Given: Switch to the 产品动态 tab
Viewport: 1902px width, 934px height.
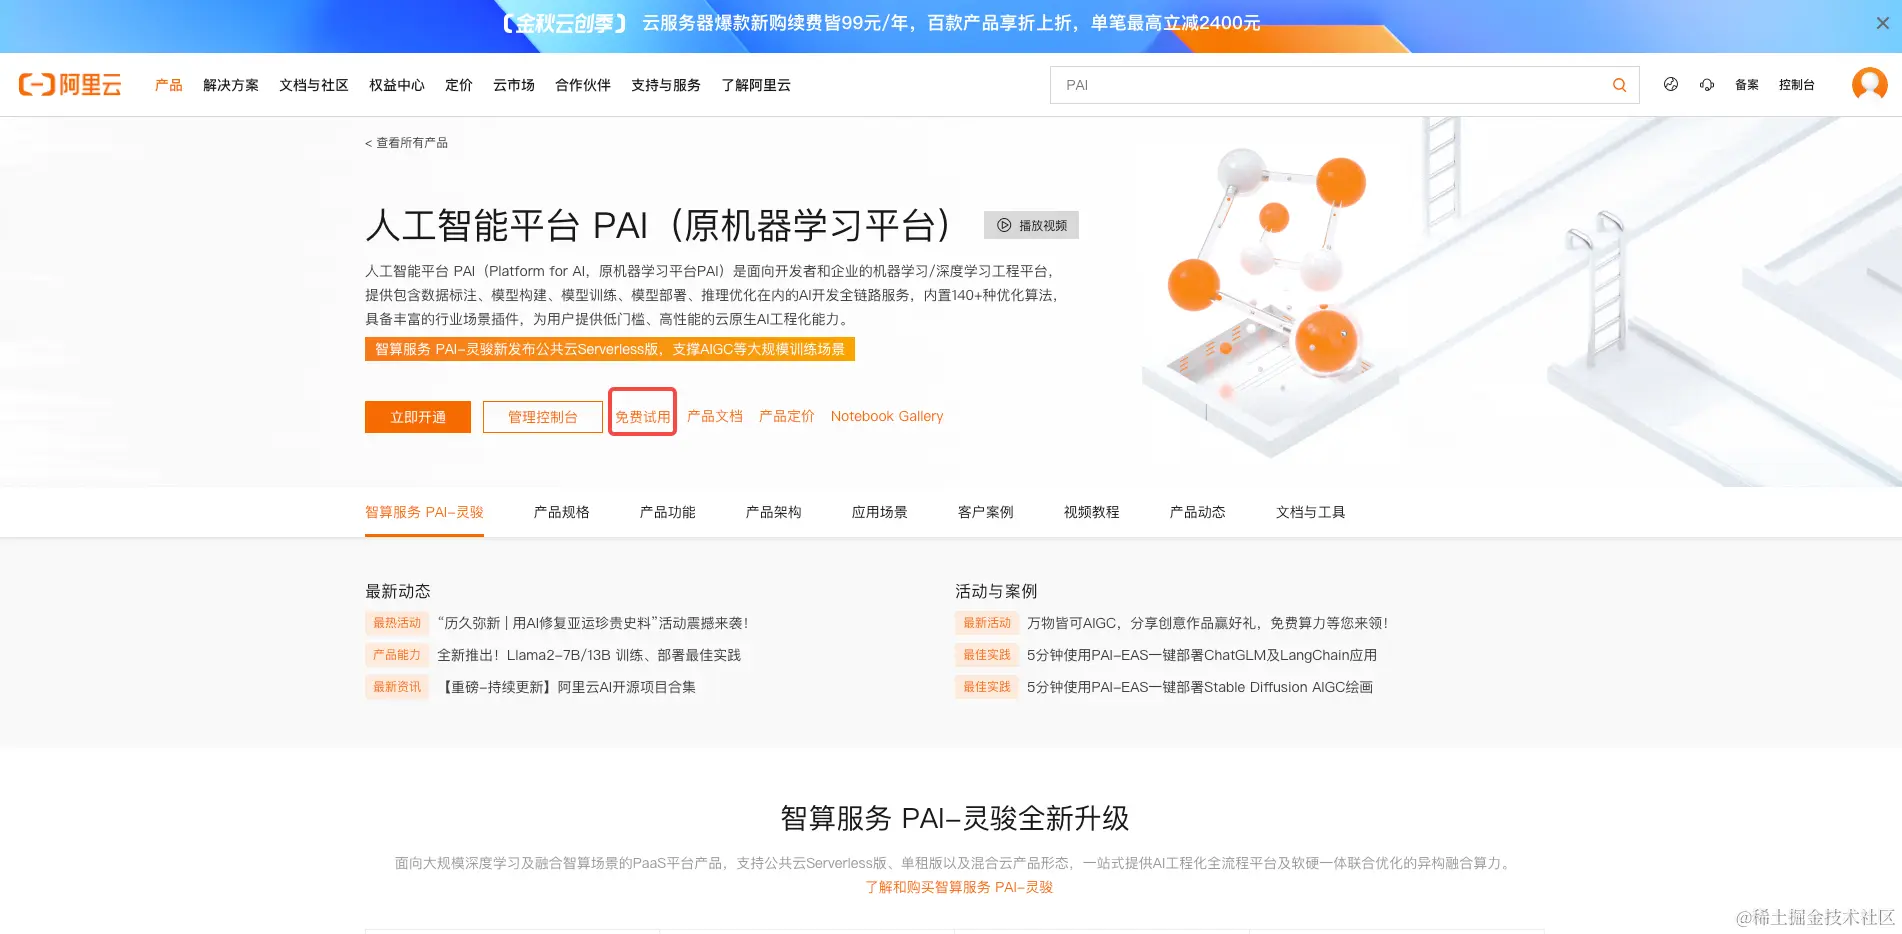Looking at the screenshot, I should pos(1198,512).
